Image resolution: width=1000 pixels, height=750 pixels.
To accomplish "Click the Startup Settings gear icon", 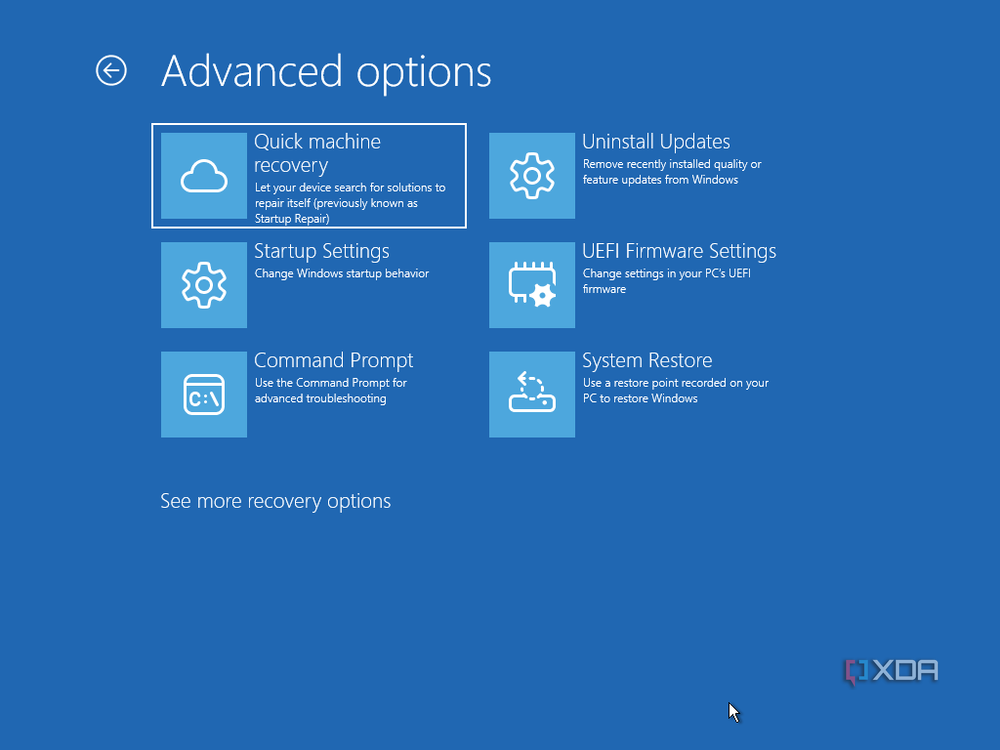I will [204, 285].
